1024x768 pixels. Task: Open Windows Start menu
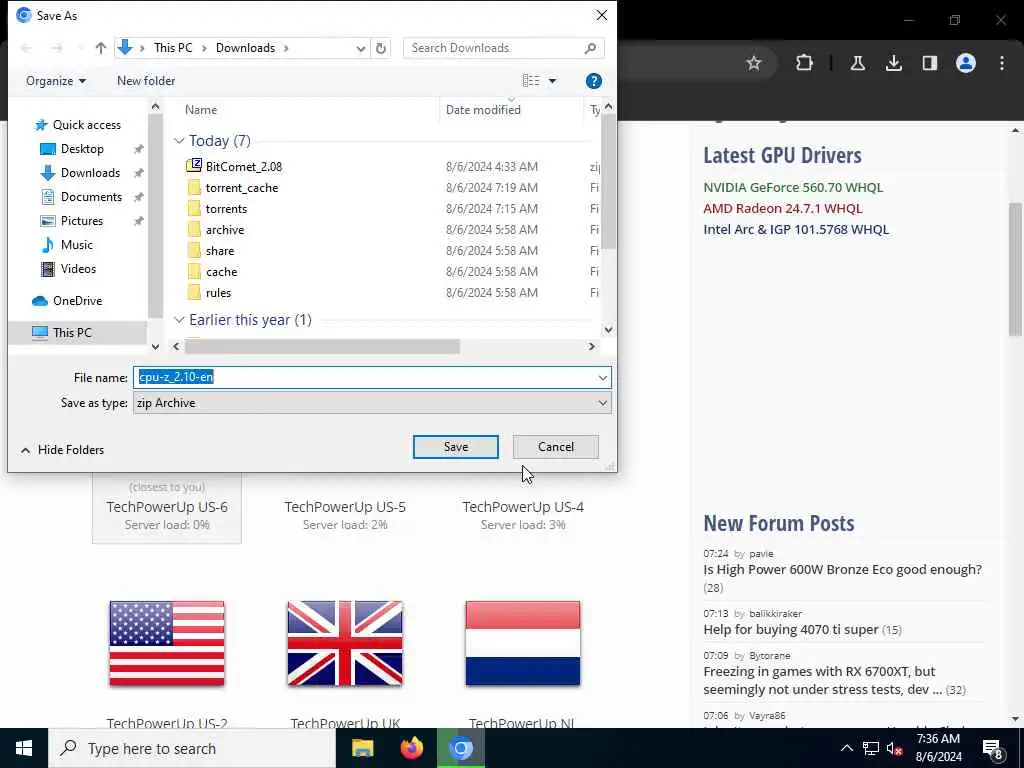point(24,748)
